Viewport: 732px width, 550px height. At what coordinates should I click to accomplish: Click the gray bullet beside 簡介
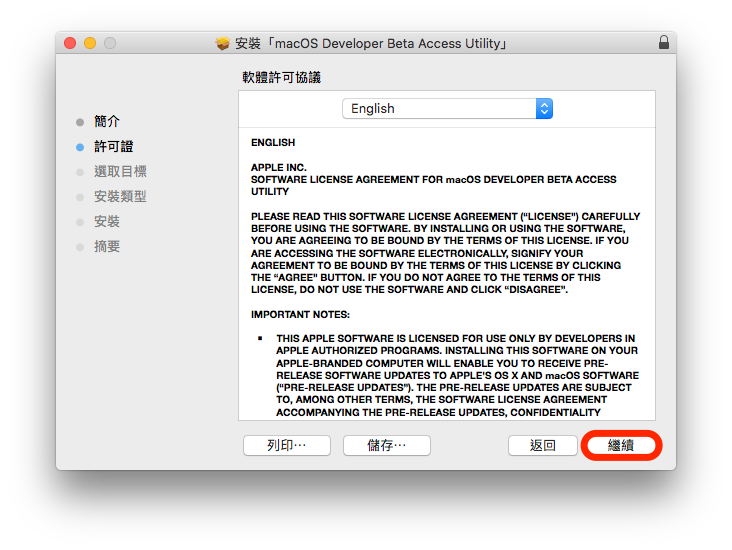80,122
